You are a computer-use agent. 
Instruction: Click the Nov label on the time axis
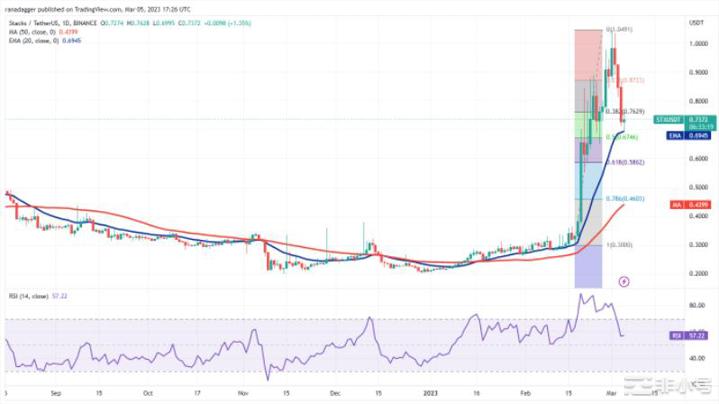(242, 393)
